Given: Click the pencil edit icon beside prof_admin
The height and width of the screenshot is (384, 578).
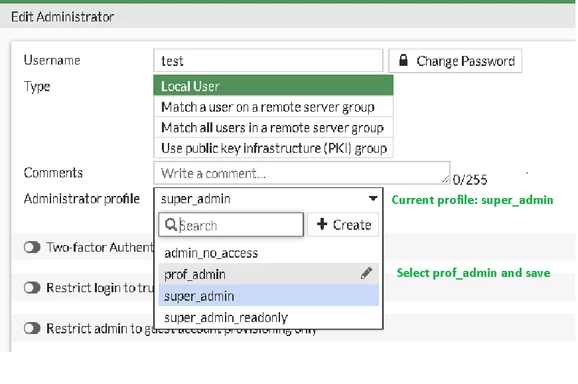Looking at the screenshot, I should [x=366, y=273].
